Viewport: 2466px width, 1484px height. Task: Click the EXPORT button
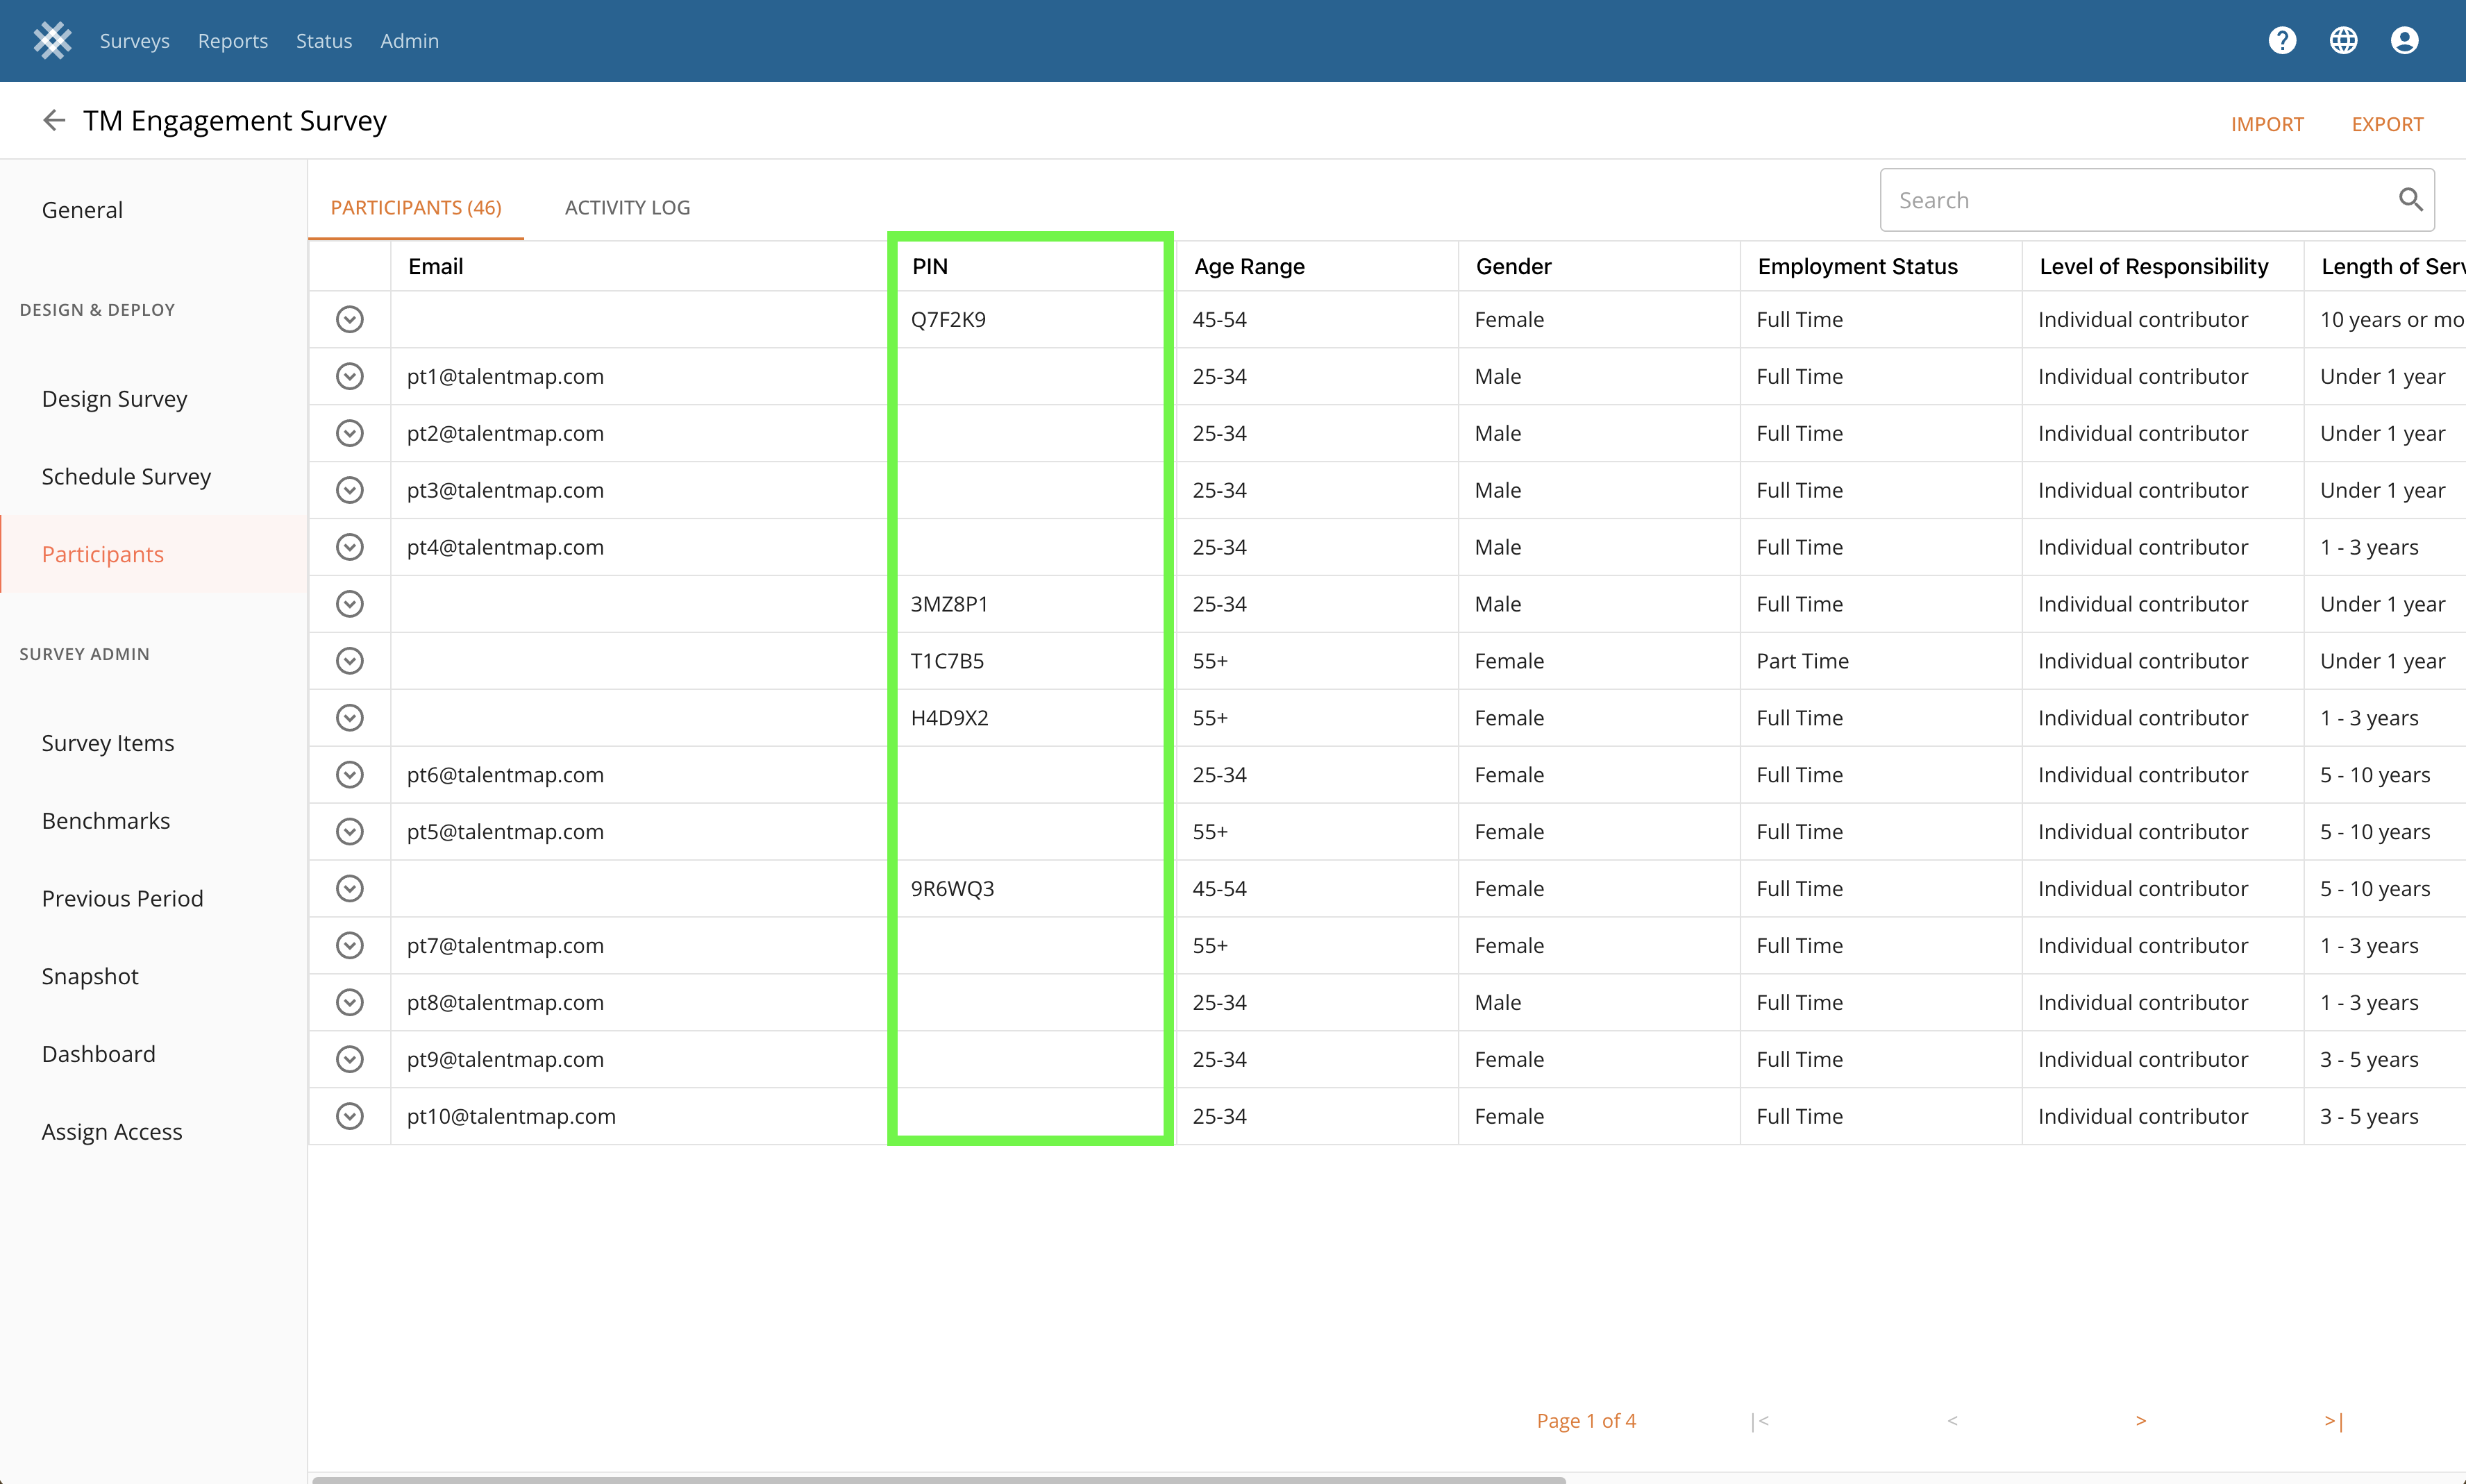pyautogui.click(x=2387, y=125)
